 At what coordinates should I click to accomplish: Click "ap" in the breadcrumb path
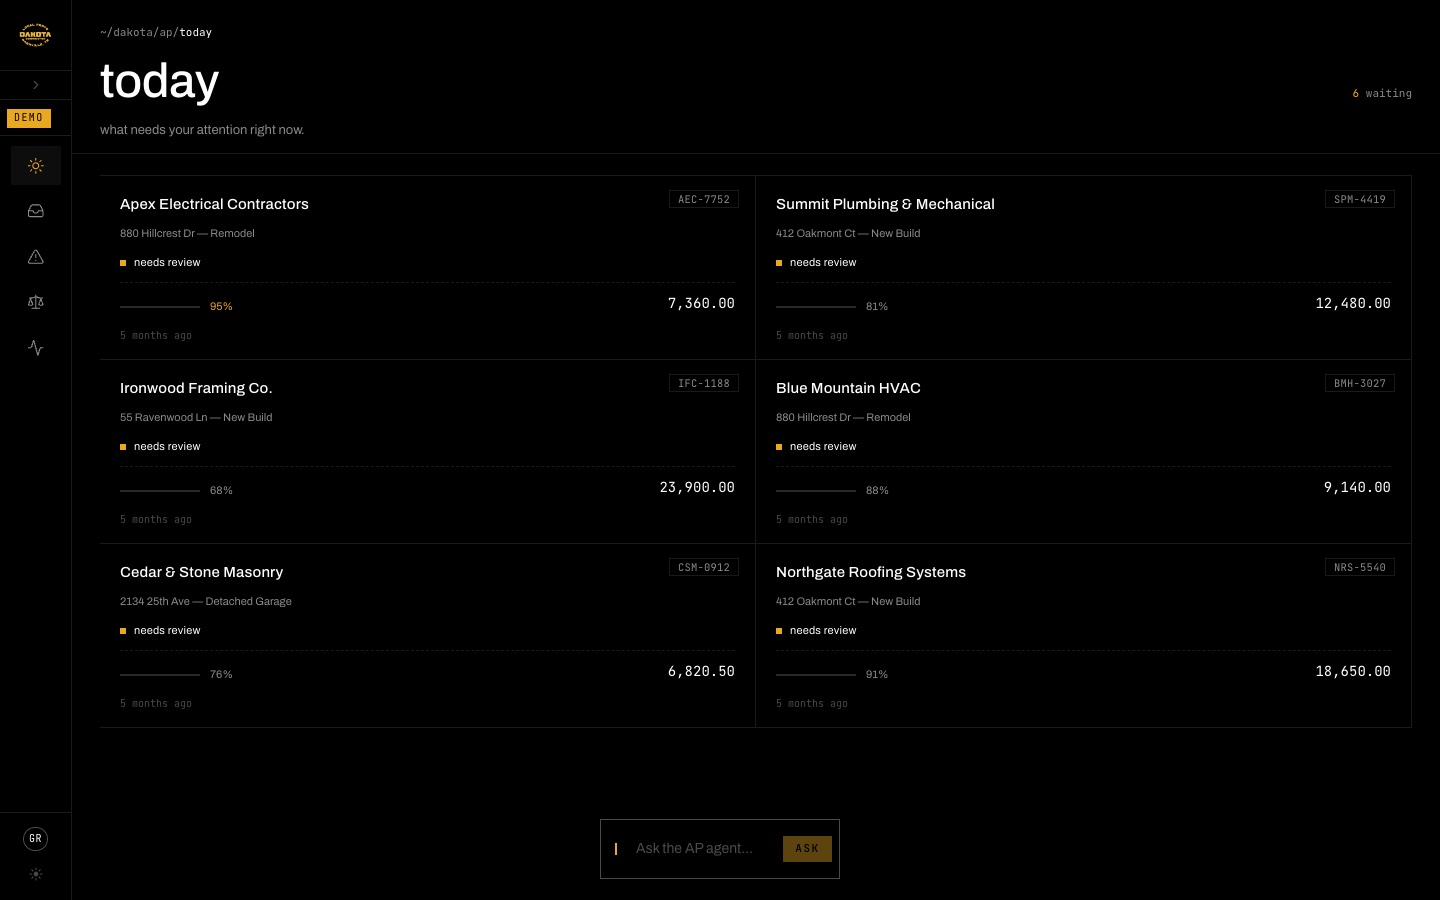[166, 32]
